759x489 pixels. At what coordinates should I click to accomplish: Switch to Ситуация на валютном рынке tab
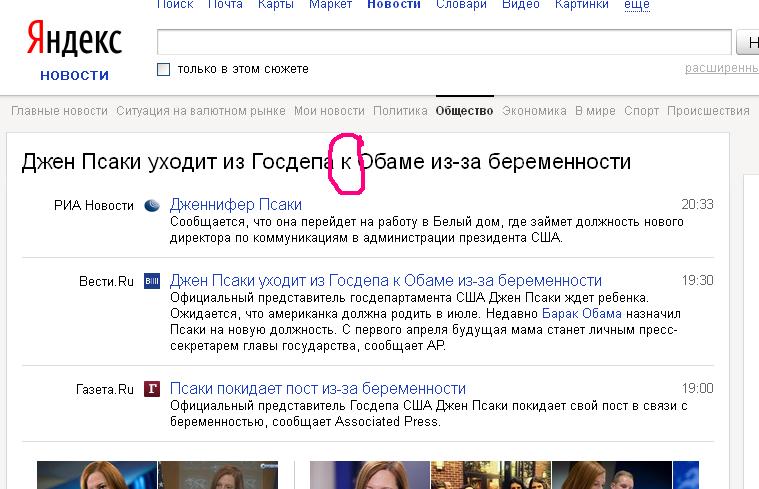(201, 111)
